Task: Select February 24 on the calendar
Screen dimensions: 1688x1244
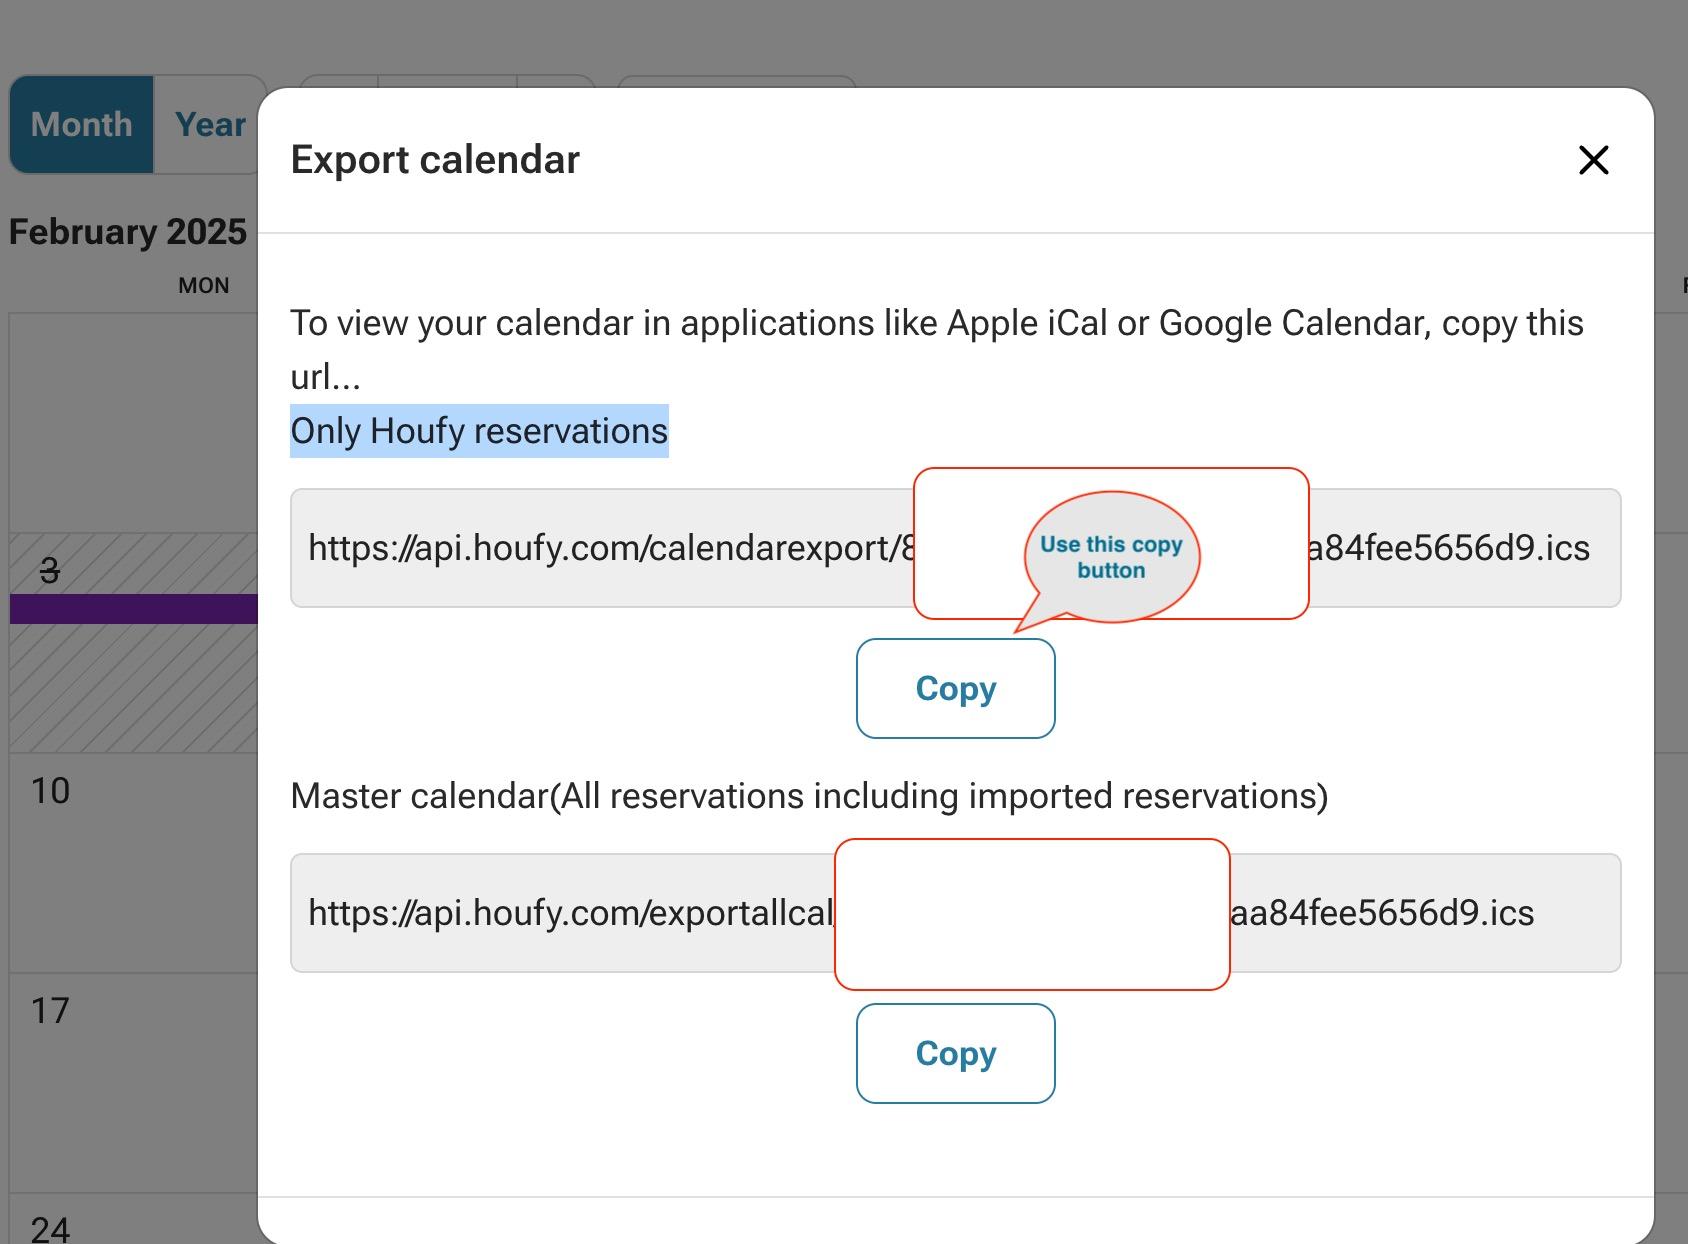Action: (50, 1228)
